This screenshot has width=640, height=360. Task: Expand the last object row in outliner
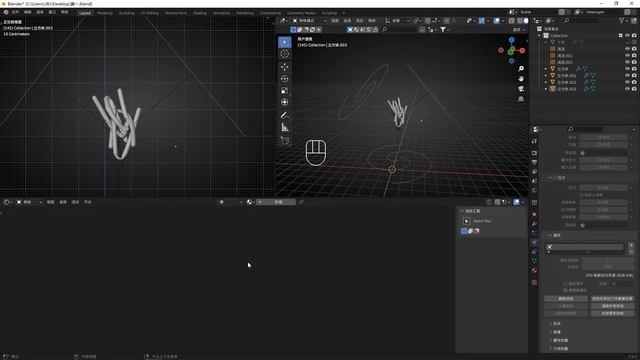point(546,89)
